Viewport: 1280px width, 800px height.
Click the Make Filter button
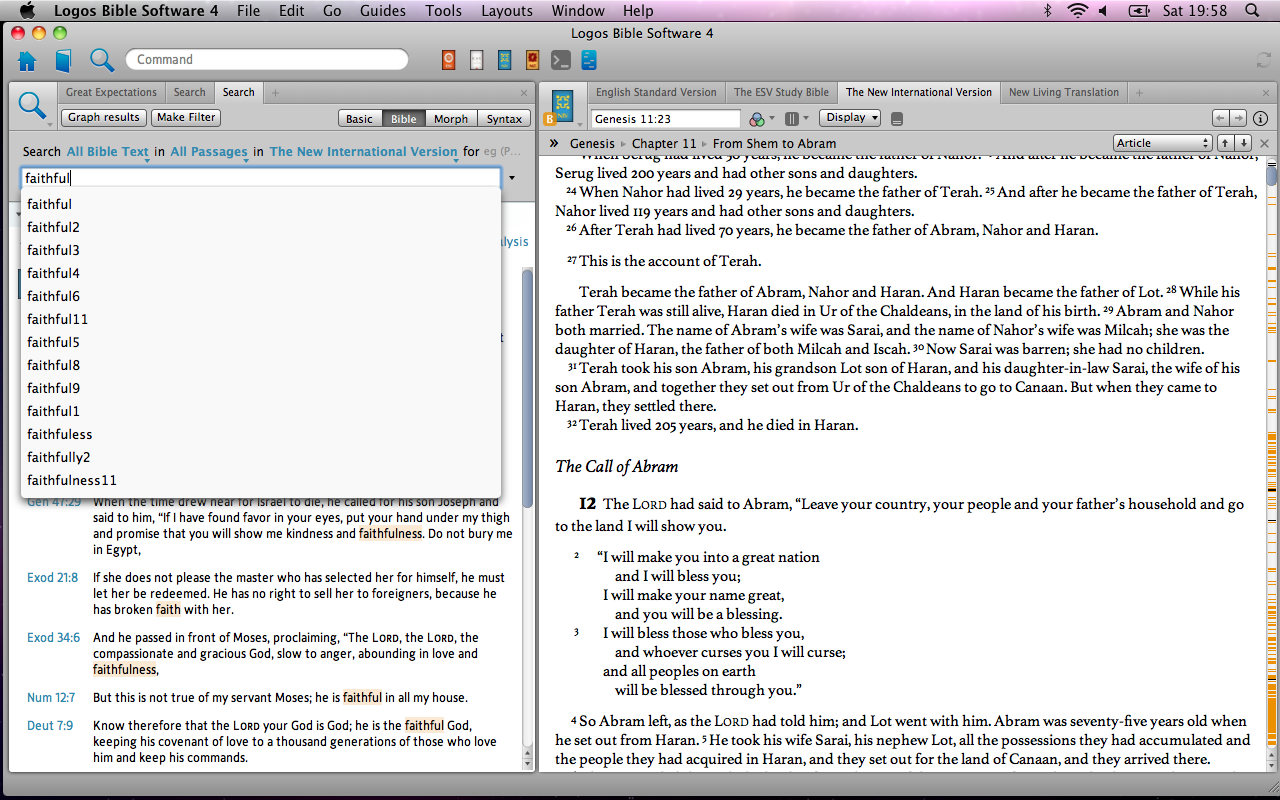187,117
